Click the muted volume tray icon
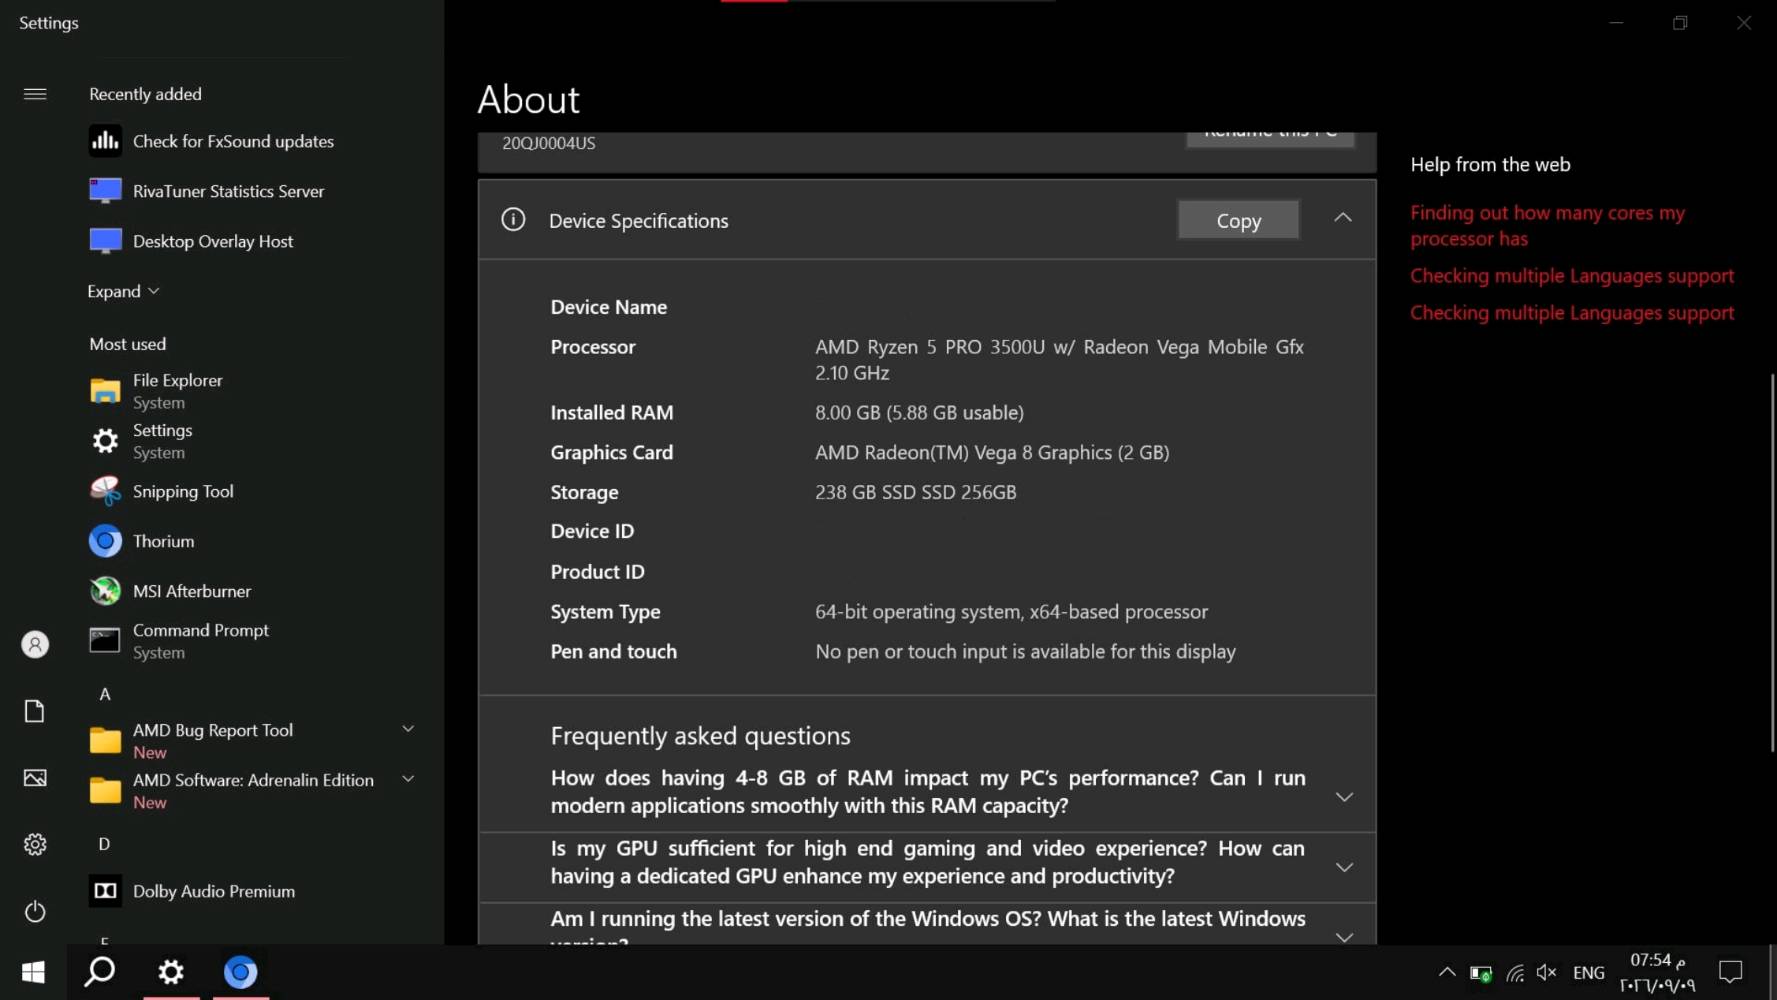The height and width of the screenshot is (1000, 1777). 1547,972
